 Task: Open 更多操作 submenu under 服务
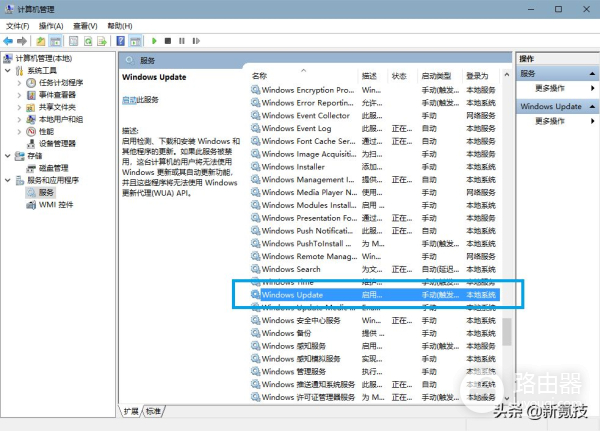550,88
